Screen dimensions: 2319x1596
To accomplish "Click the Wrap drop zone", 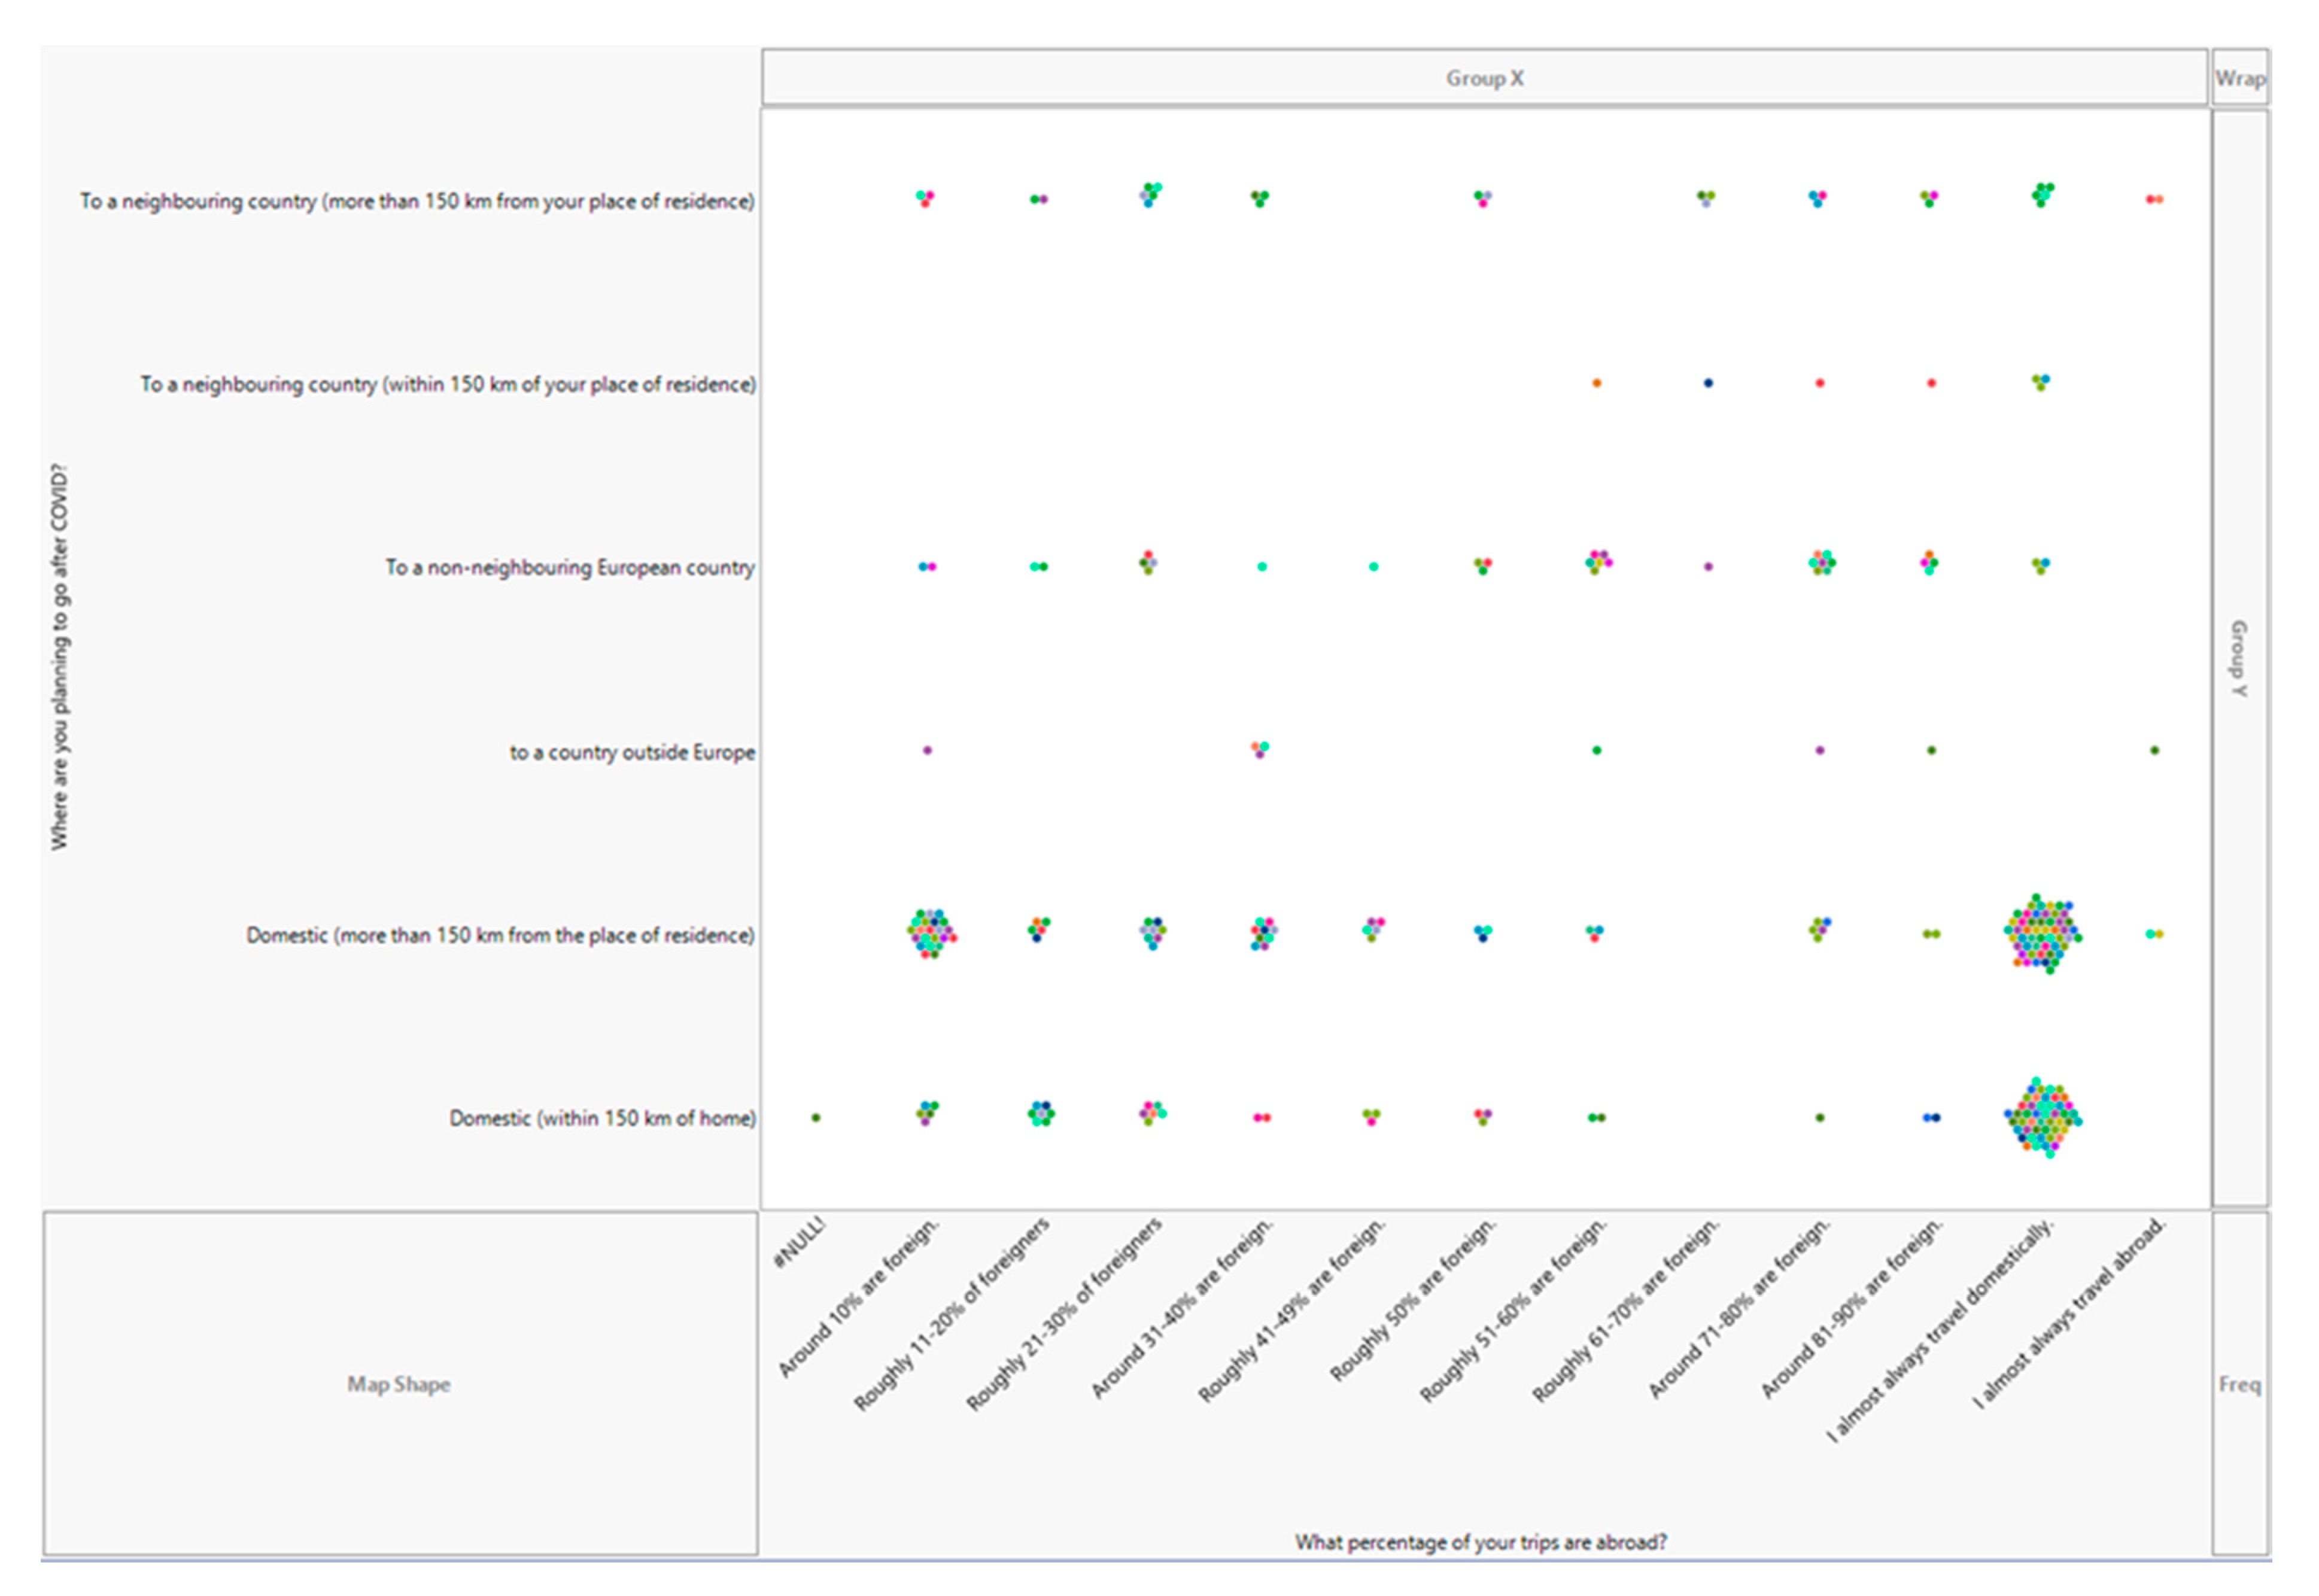I will coord(2239,78).
